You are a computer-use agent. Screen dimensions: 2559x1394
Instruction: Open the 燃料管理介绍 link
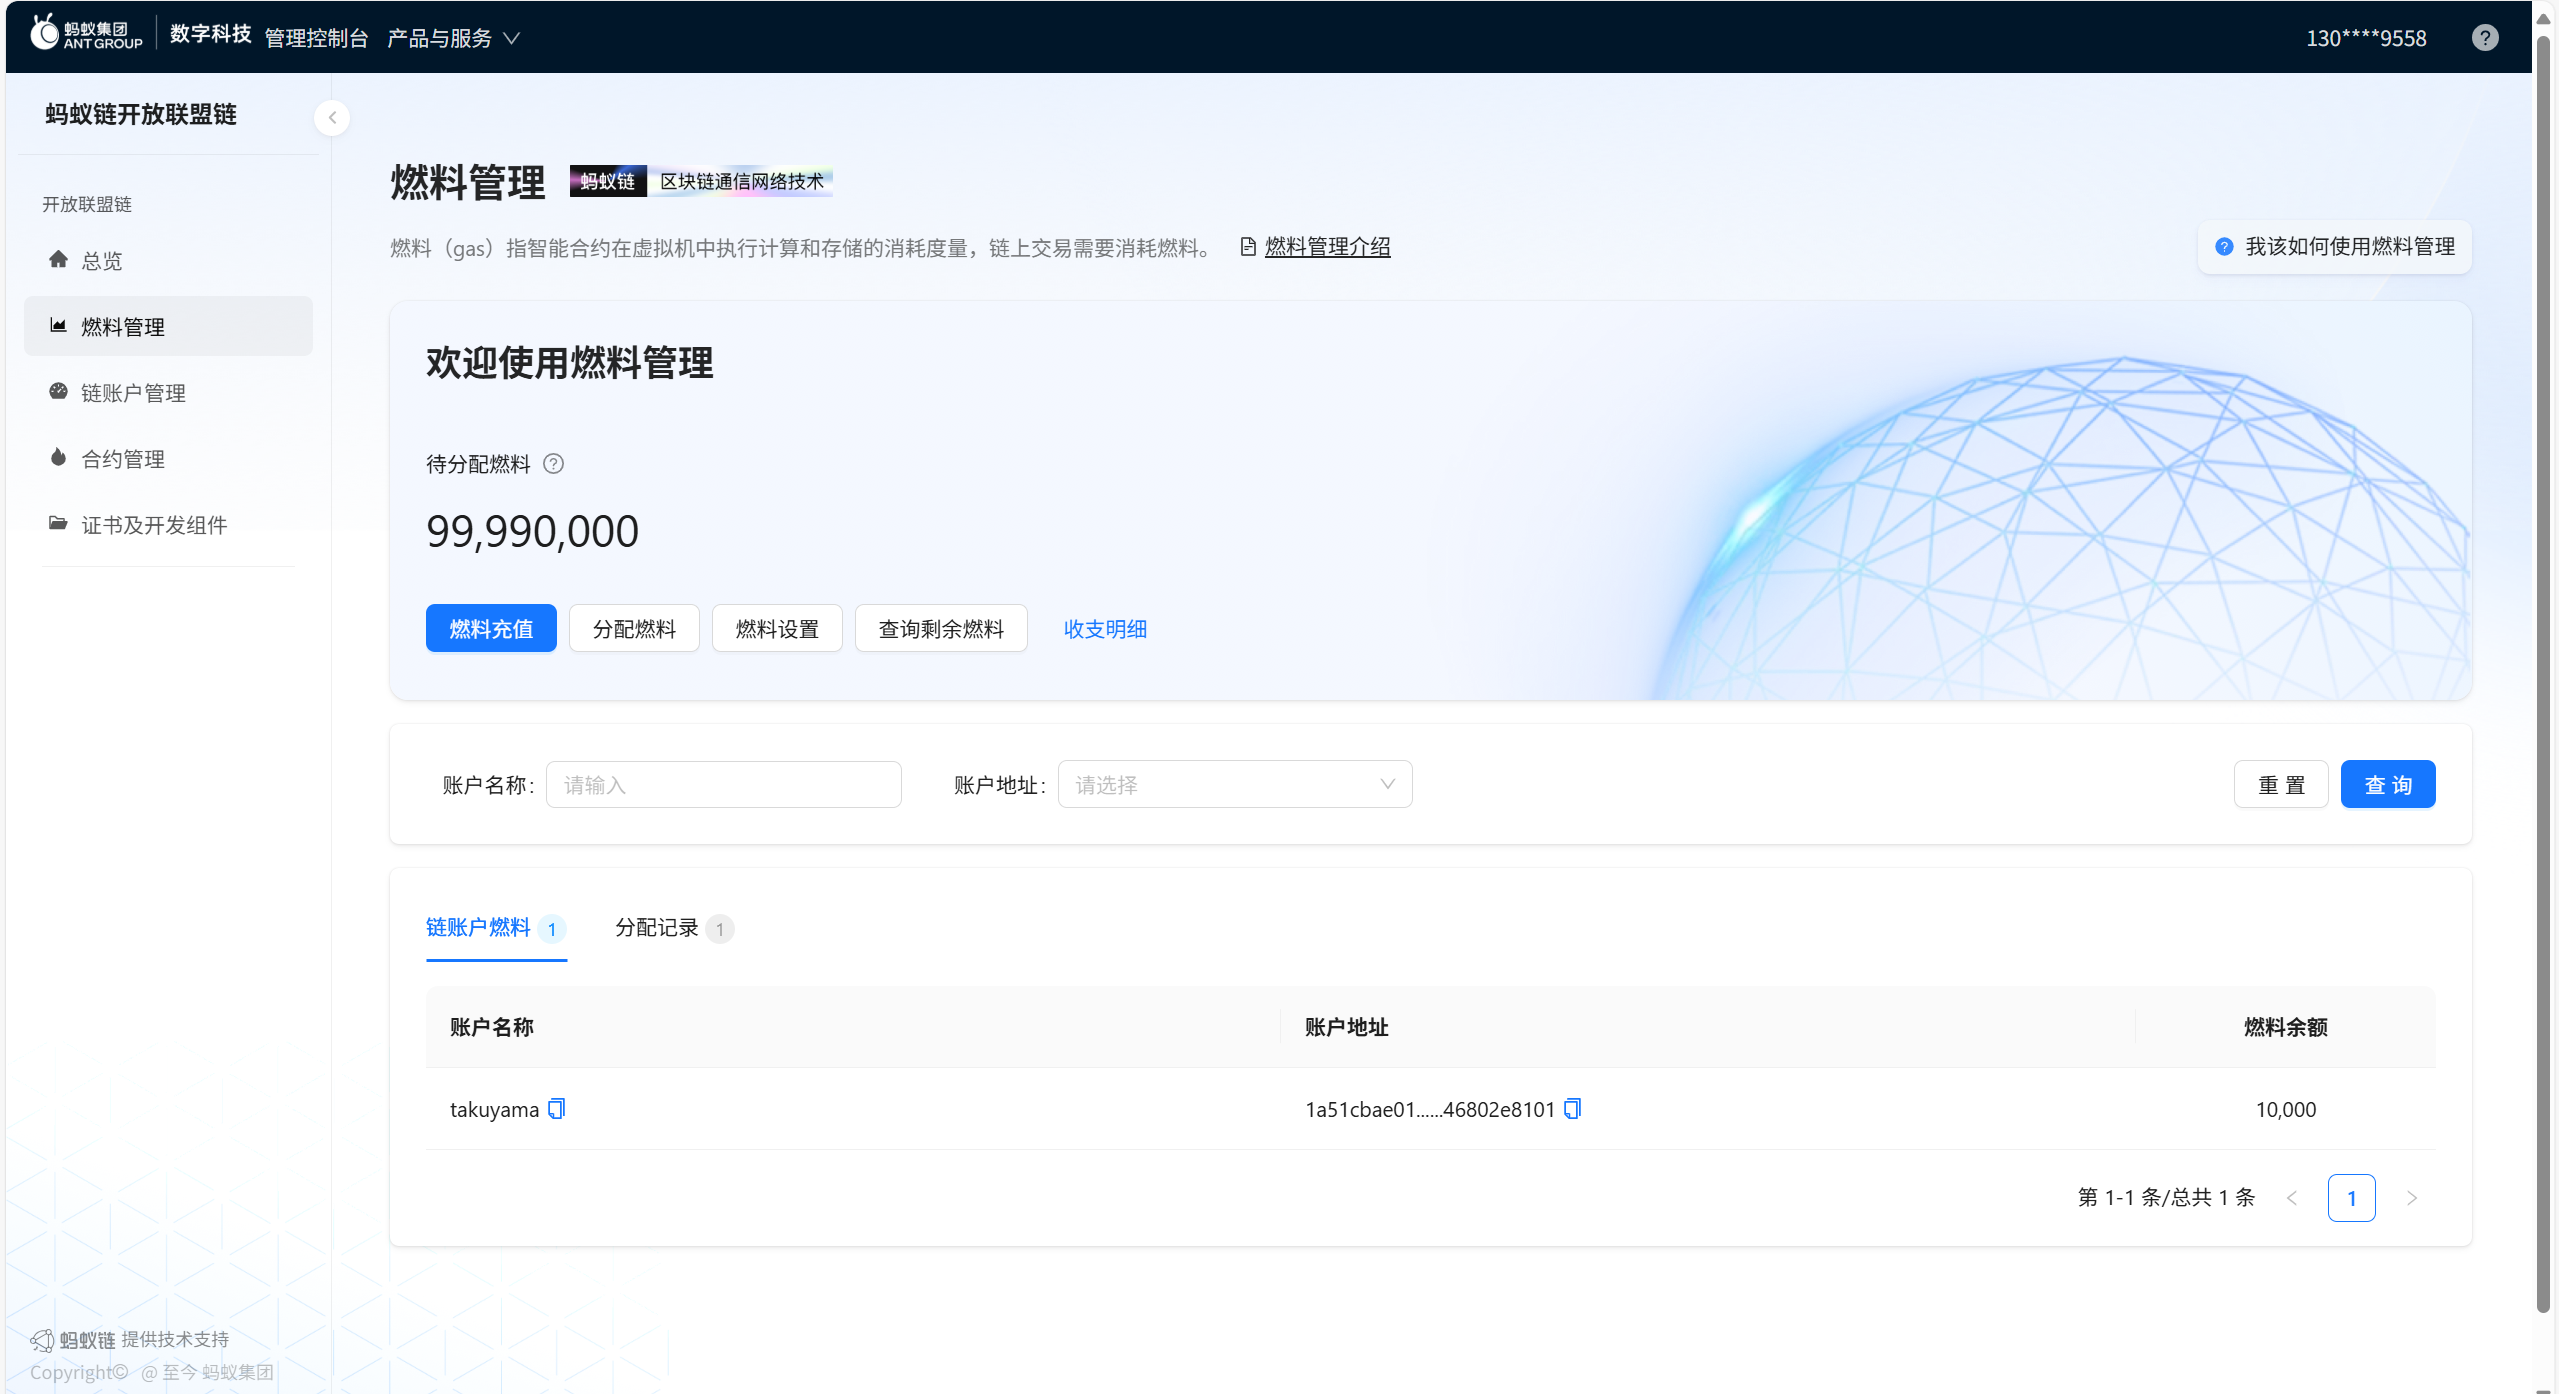point(1326,247)
